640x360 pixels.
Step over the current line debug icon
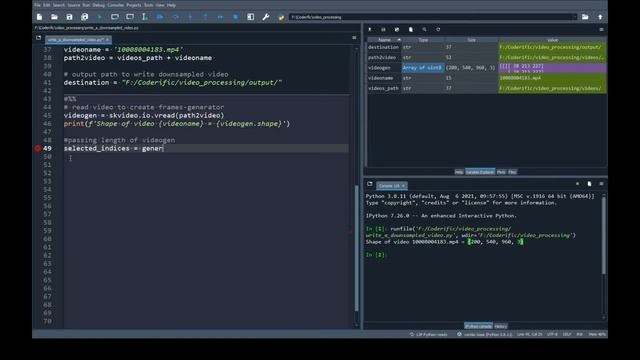click(x=176, y=17)
